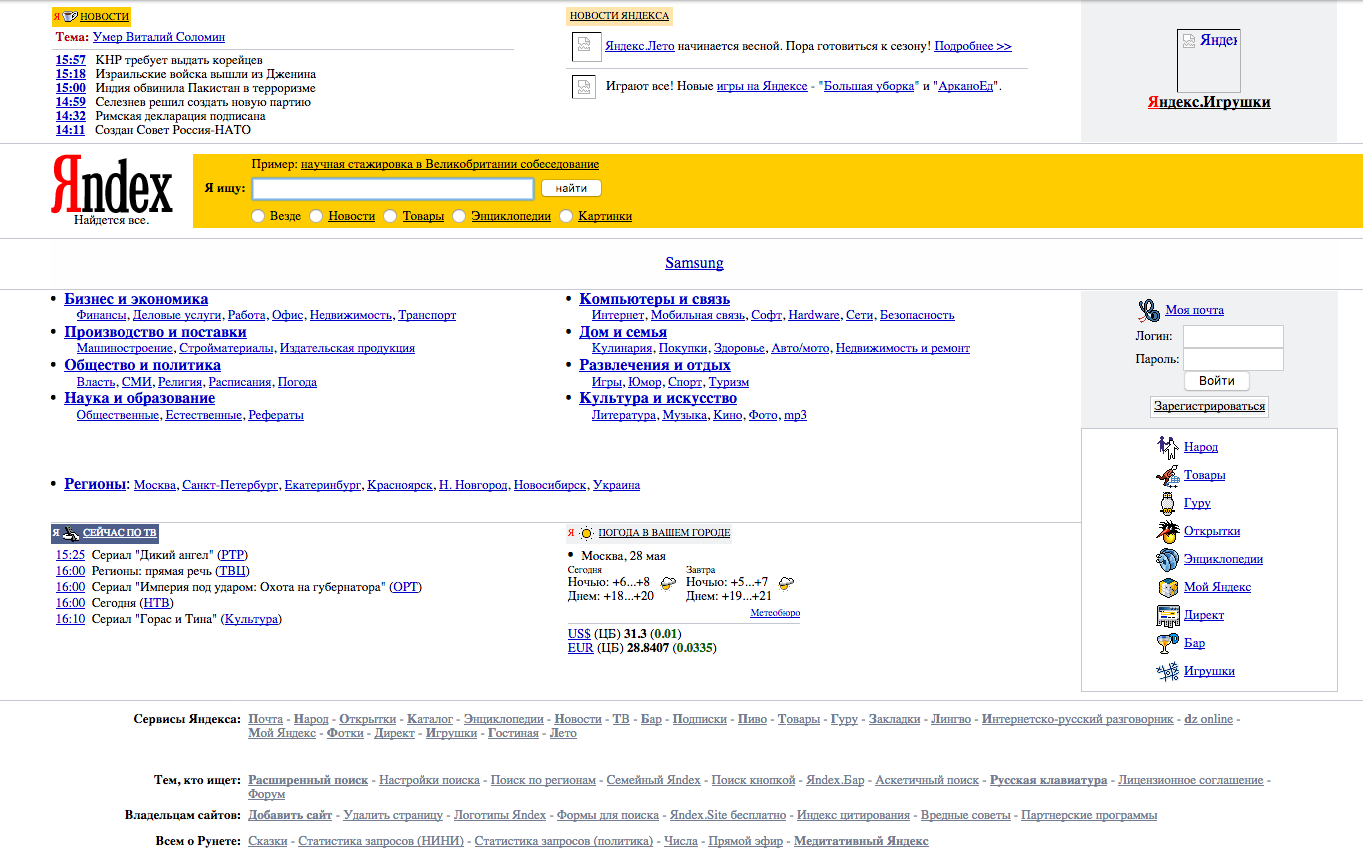Image resolution: width=1363 pixels, height=851 pixels.
Task: Click the Мой Яндекс cube icon
Action: click(x=1167, y=587)
